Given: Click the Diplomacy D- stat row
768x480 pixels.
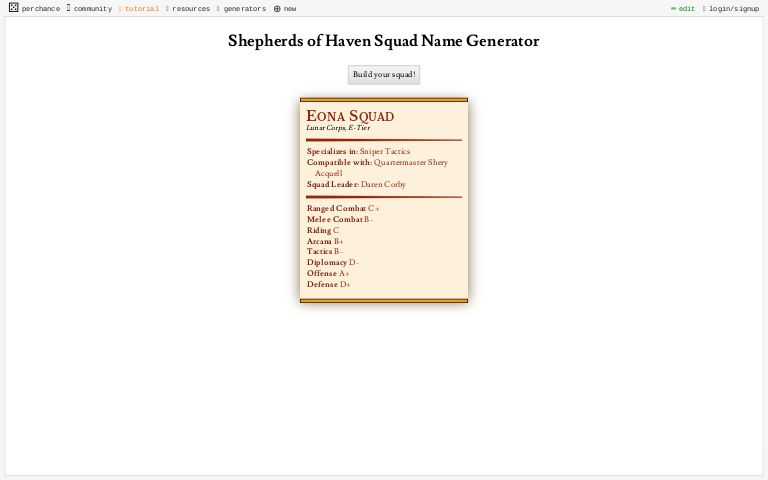Looking at the screenshot, I should (x=332, y=262).
